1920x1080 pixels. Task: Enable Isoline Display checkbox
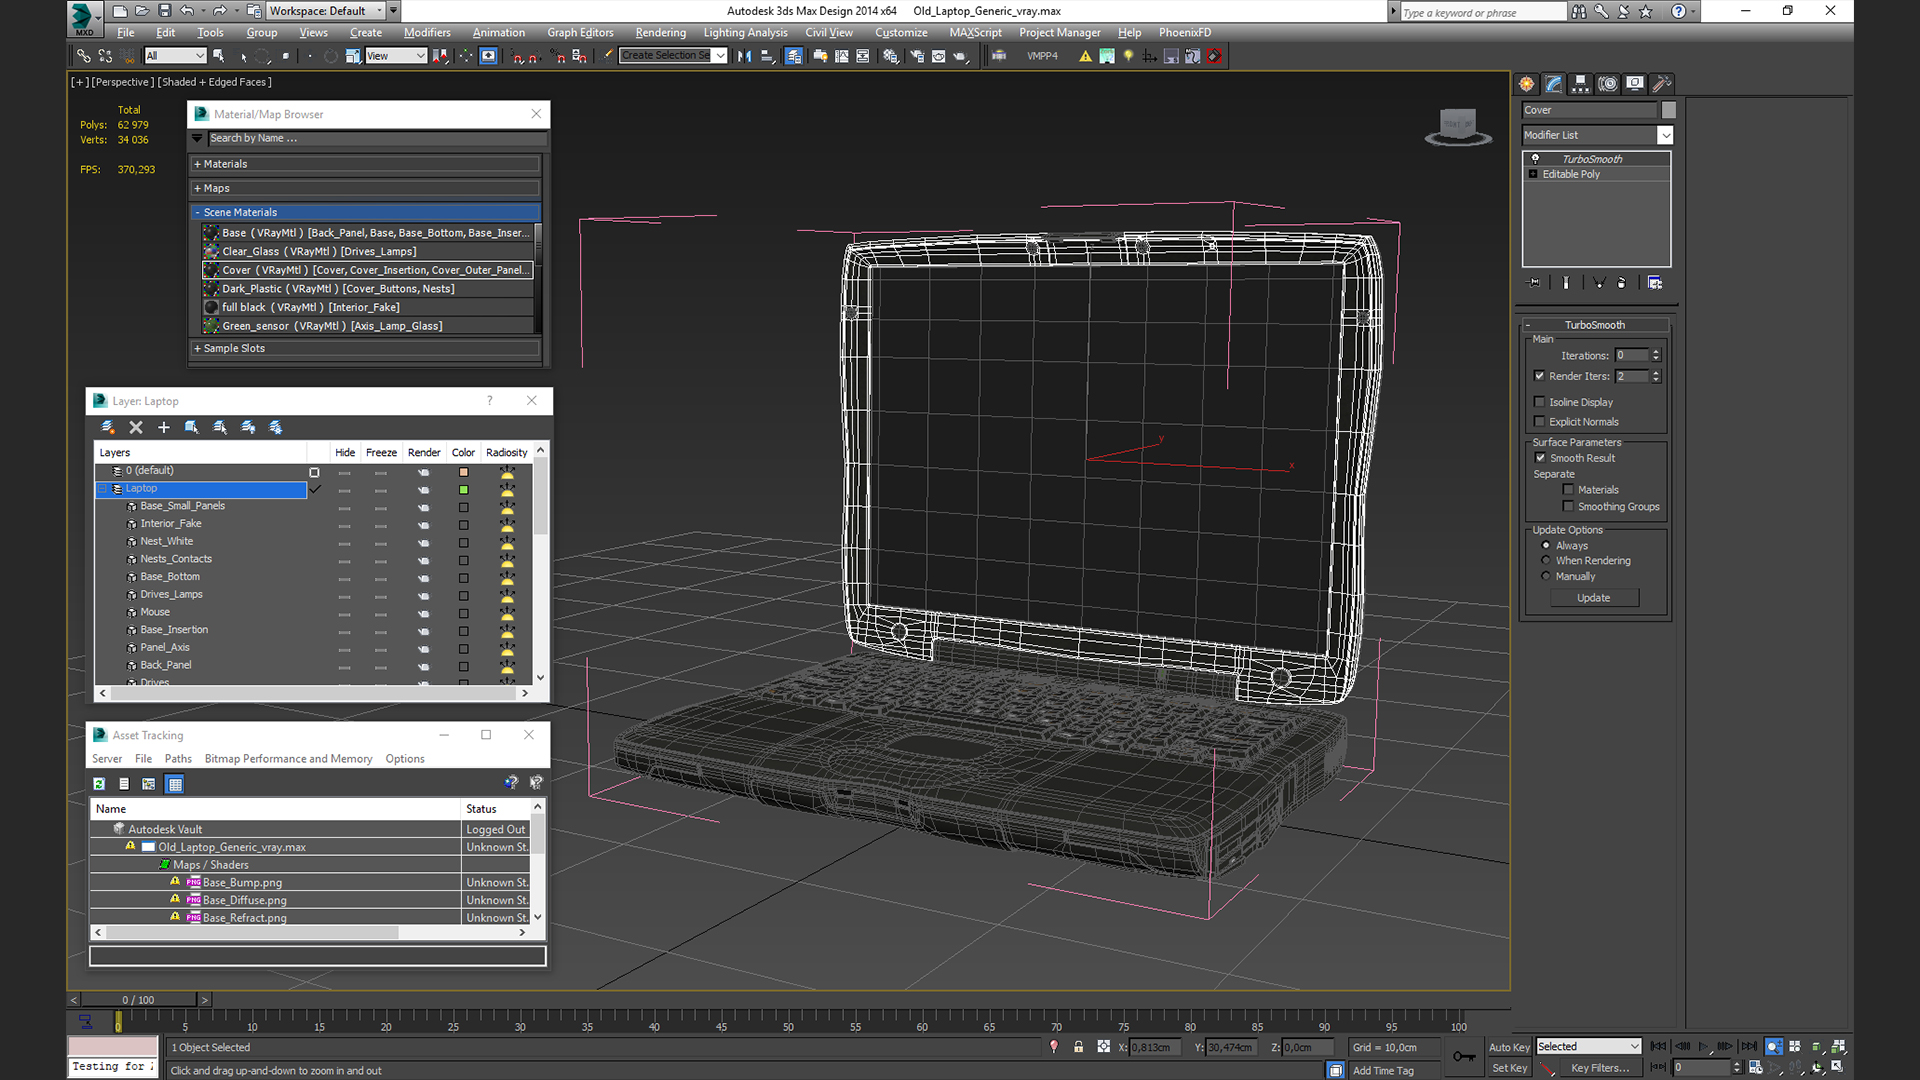tap(1540, 402)
